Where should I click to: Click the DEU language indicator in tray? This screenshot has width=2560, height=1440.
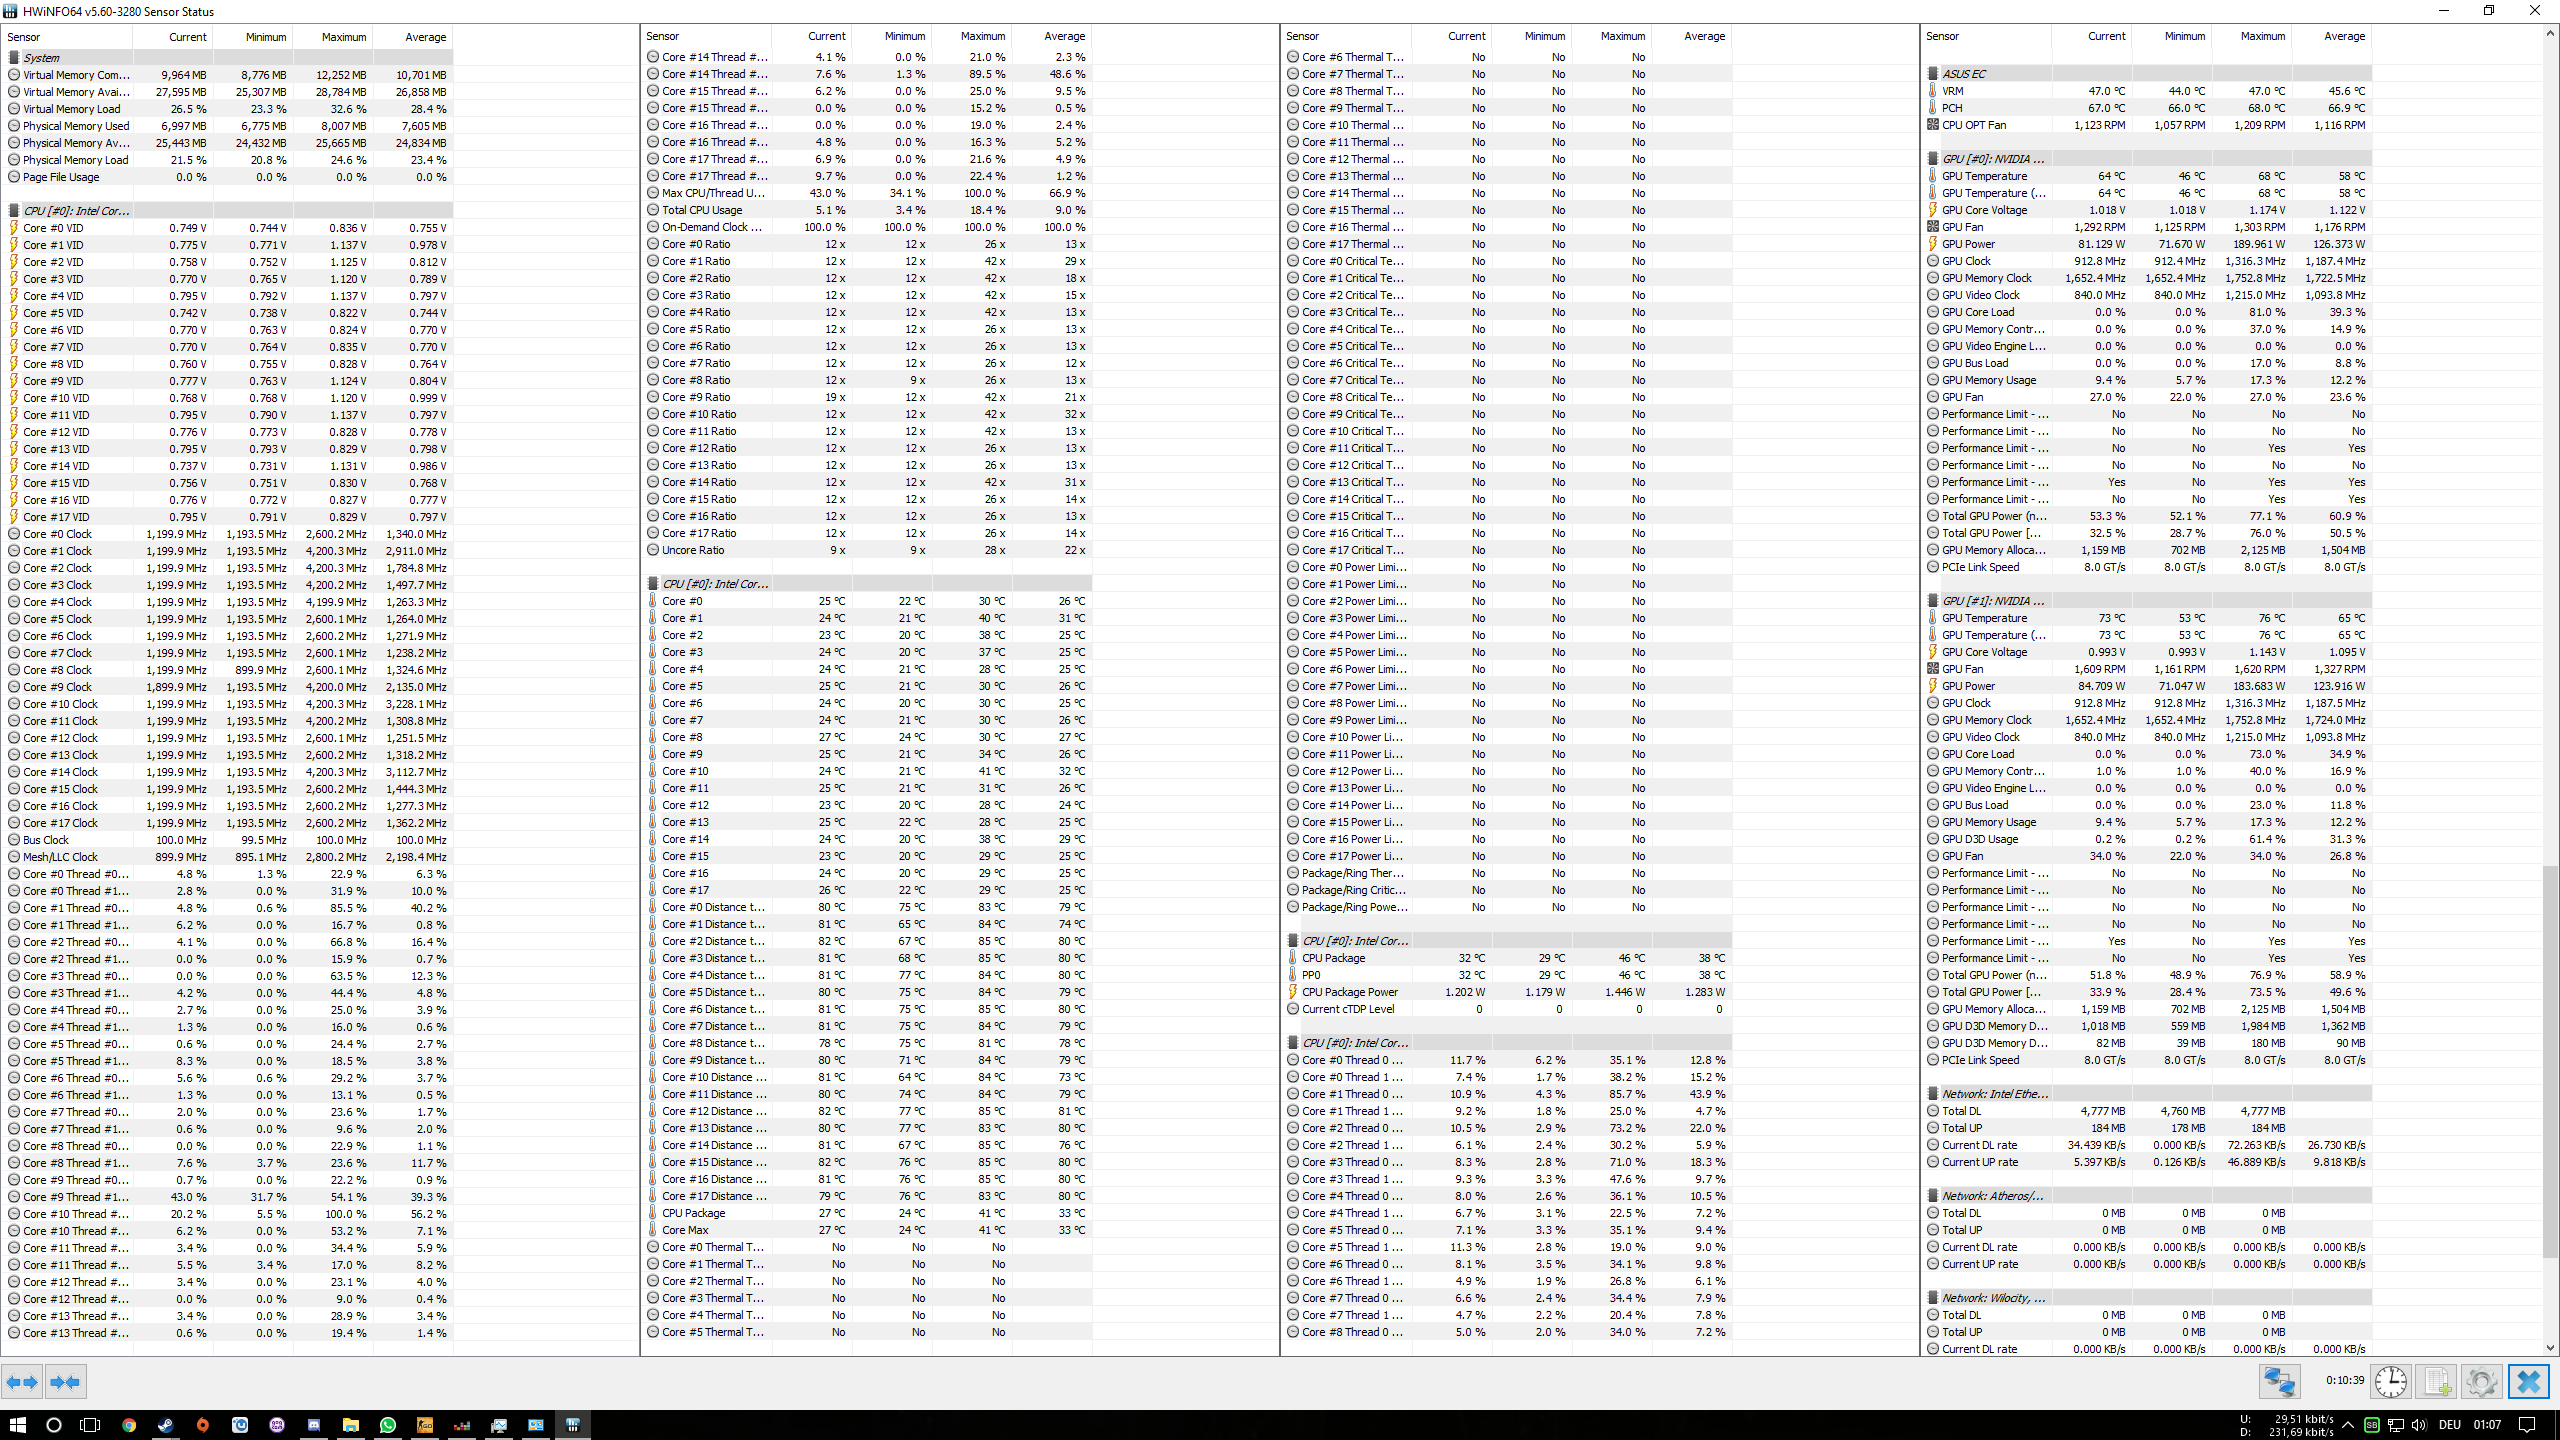[2449, 1425]
